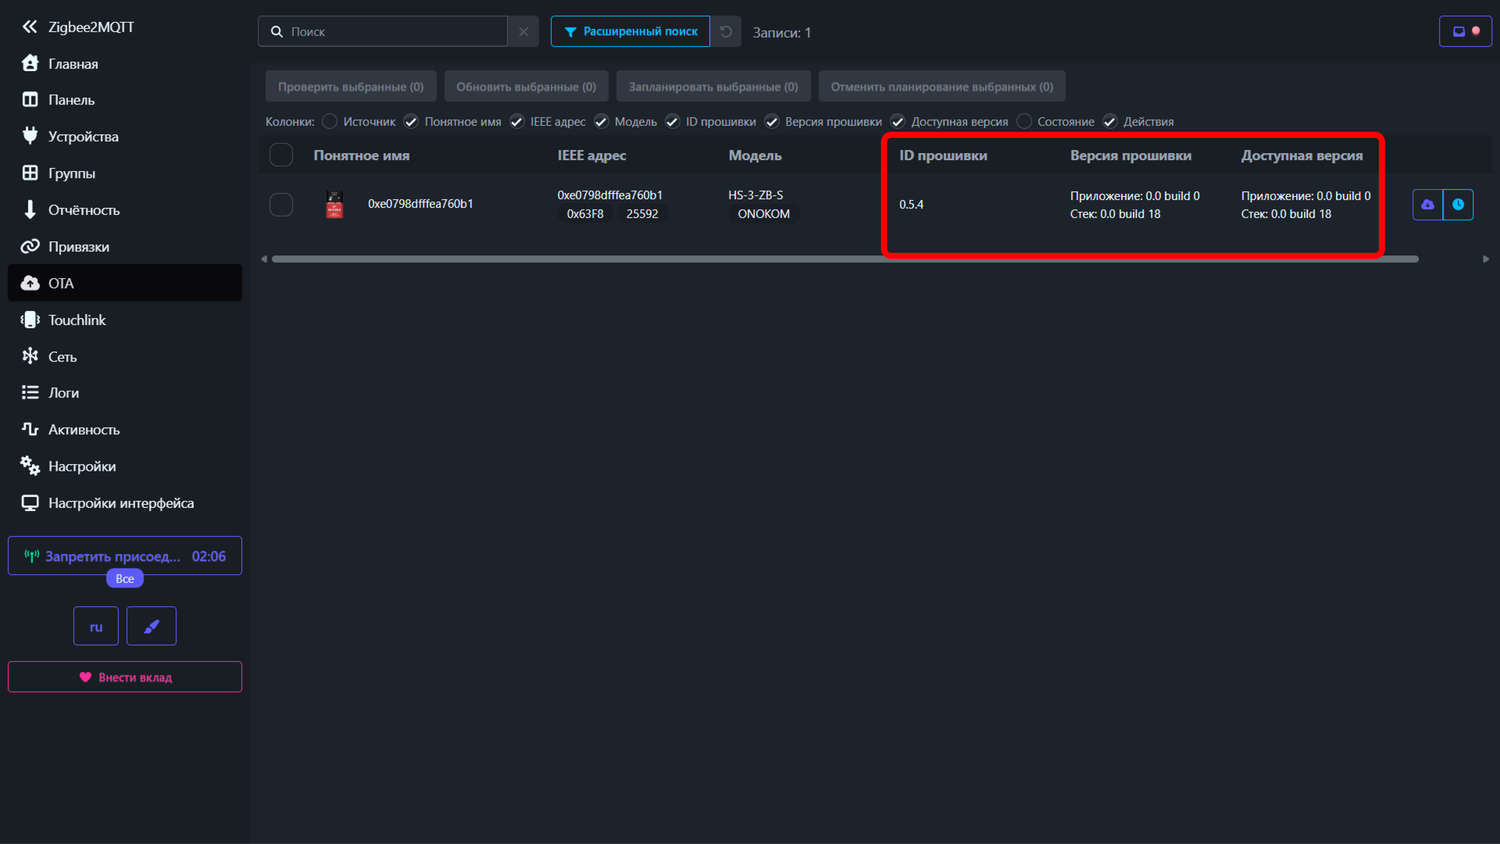Toggle the Состояние column checkbox
This screenshot has height=844, width=1500.
coord(1024,122)
